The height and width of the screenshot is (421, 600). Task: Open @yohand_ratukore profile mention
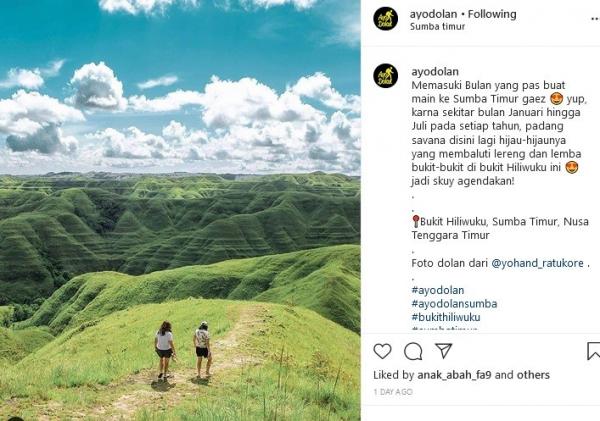[537, 263]
